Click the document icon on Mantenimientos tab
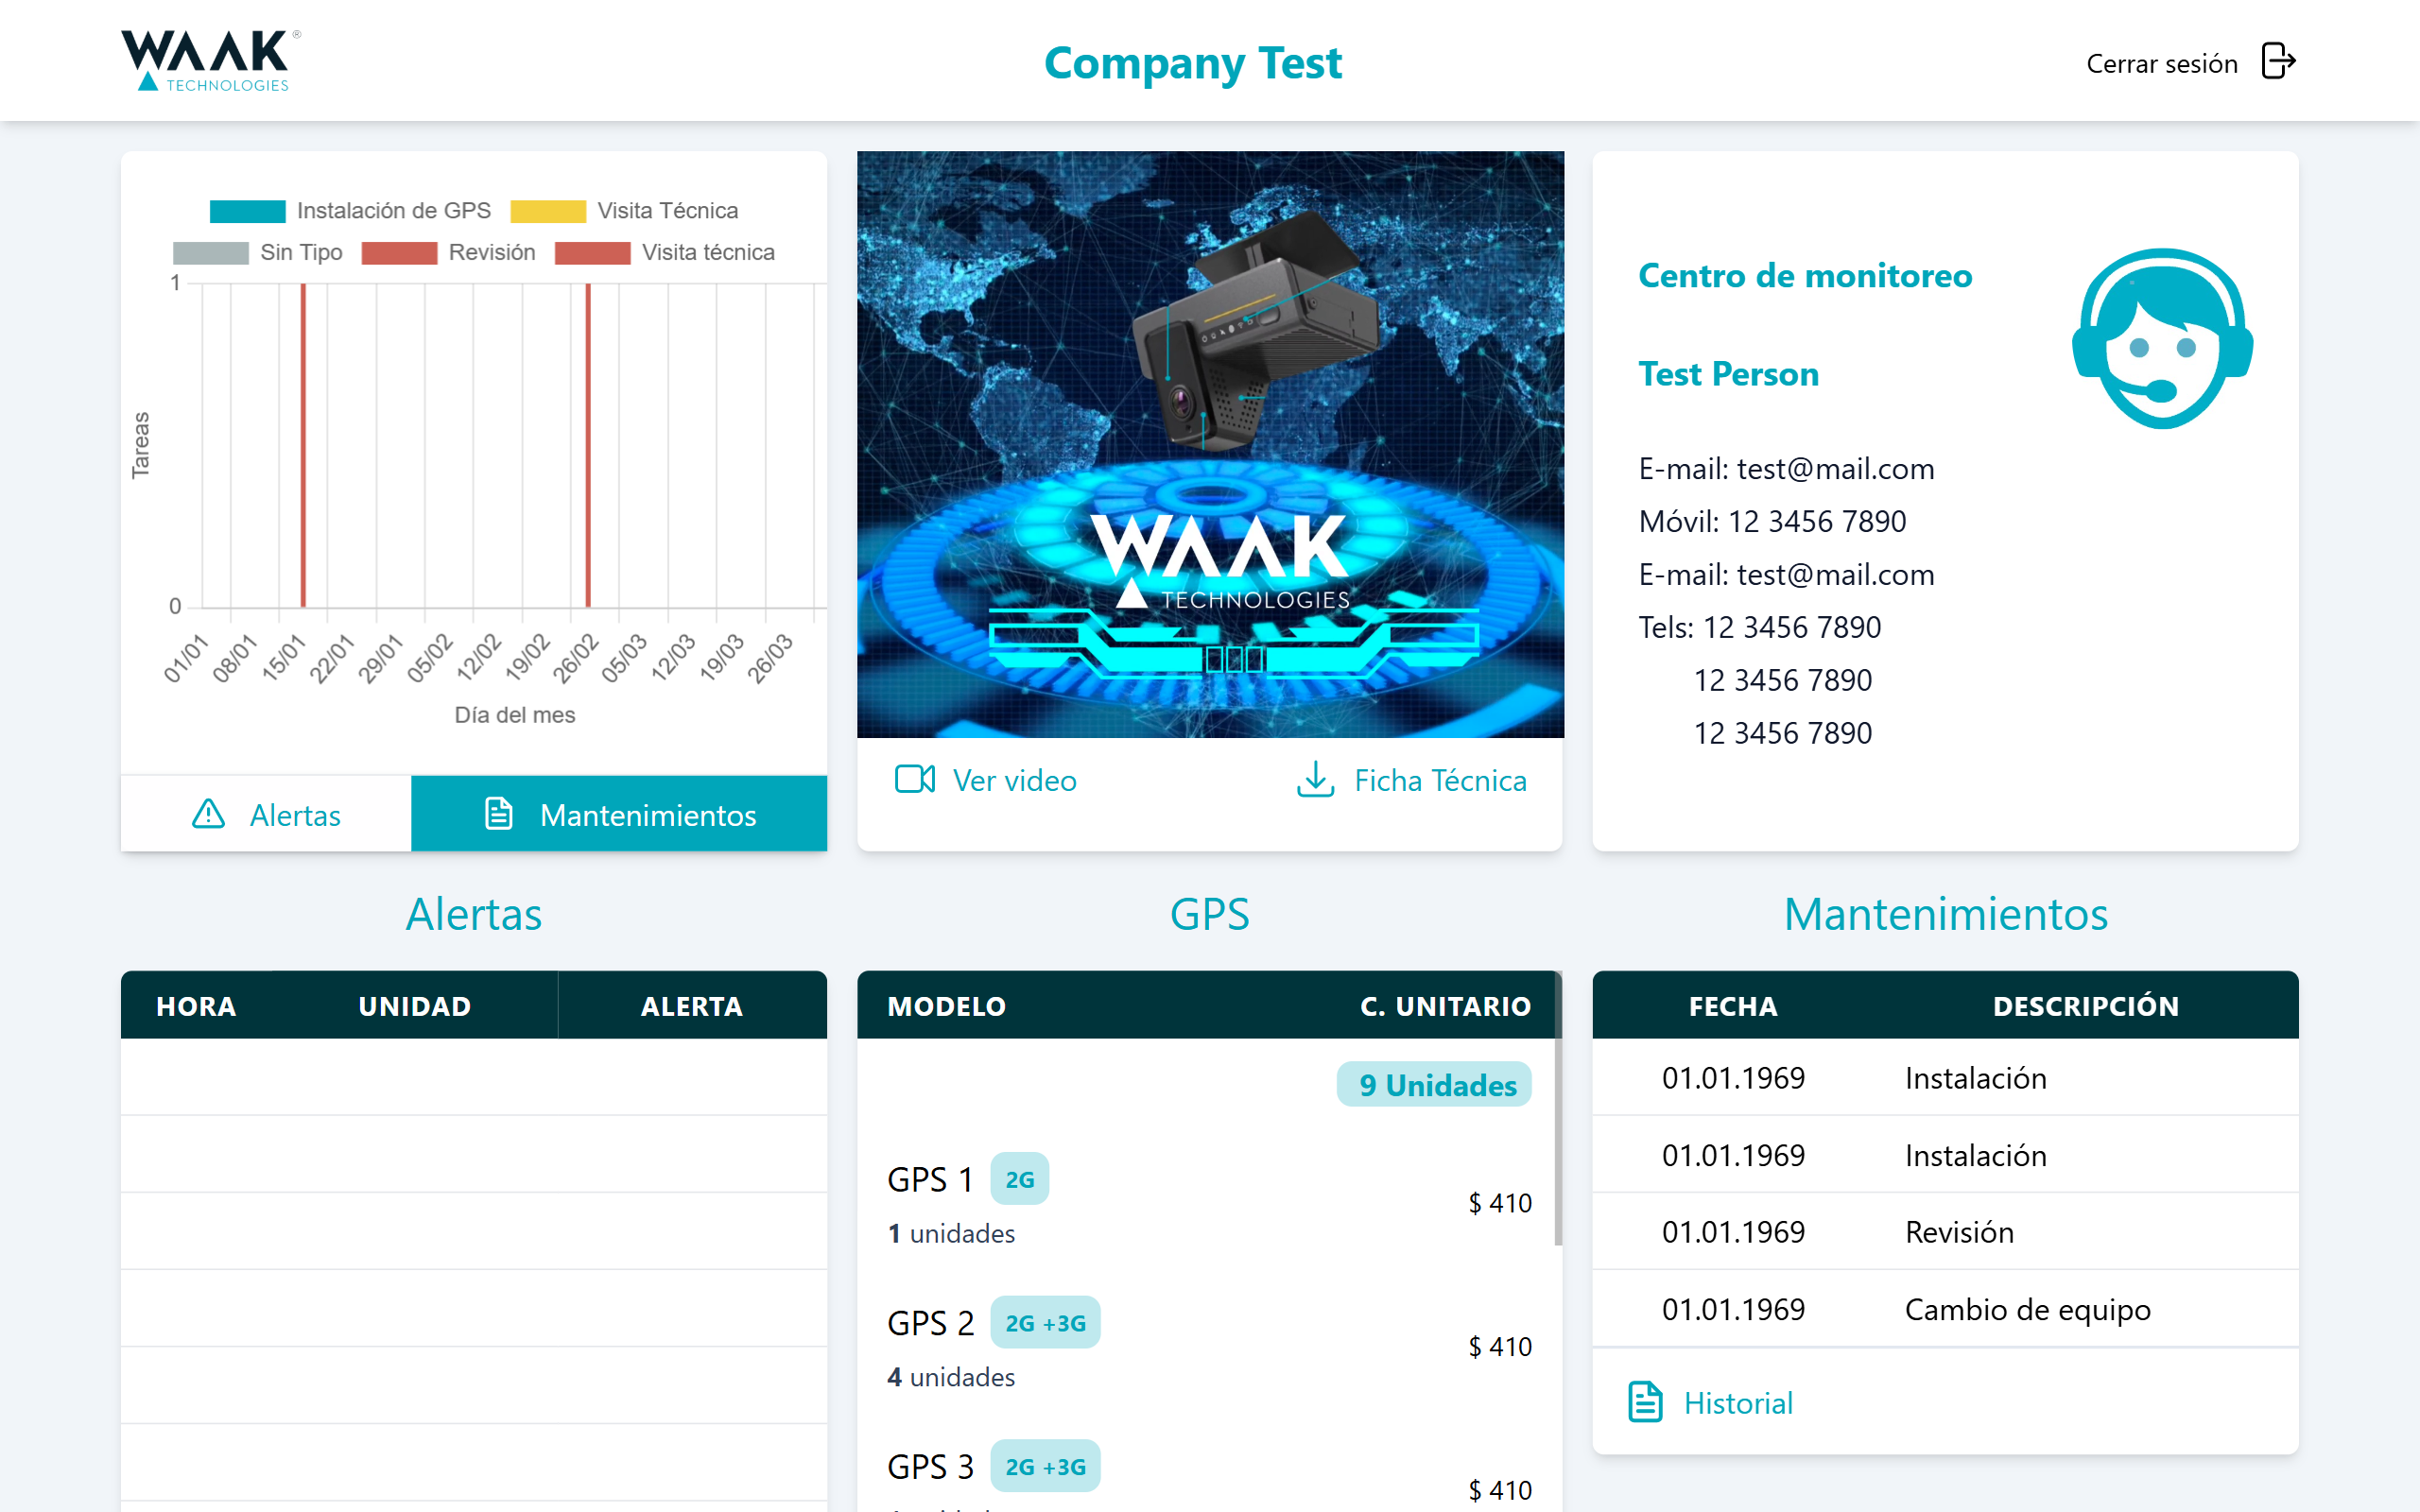The image size is (2420, 1512). [498, 814]
